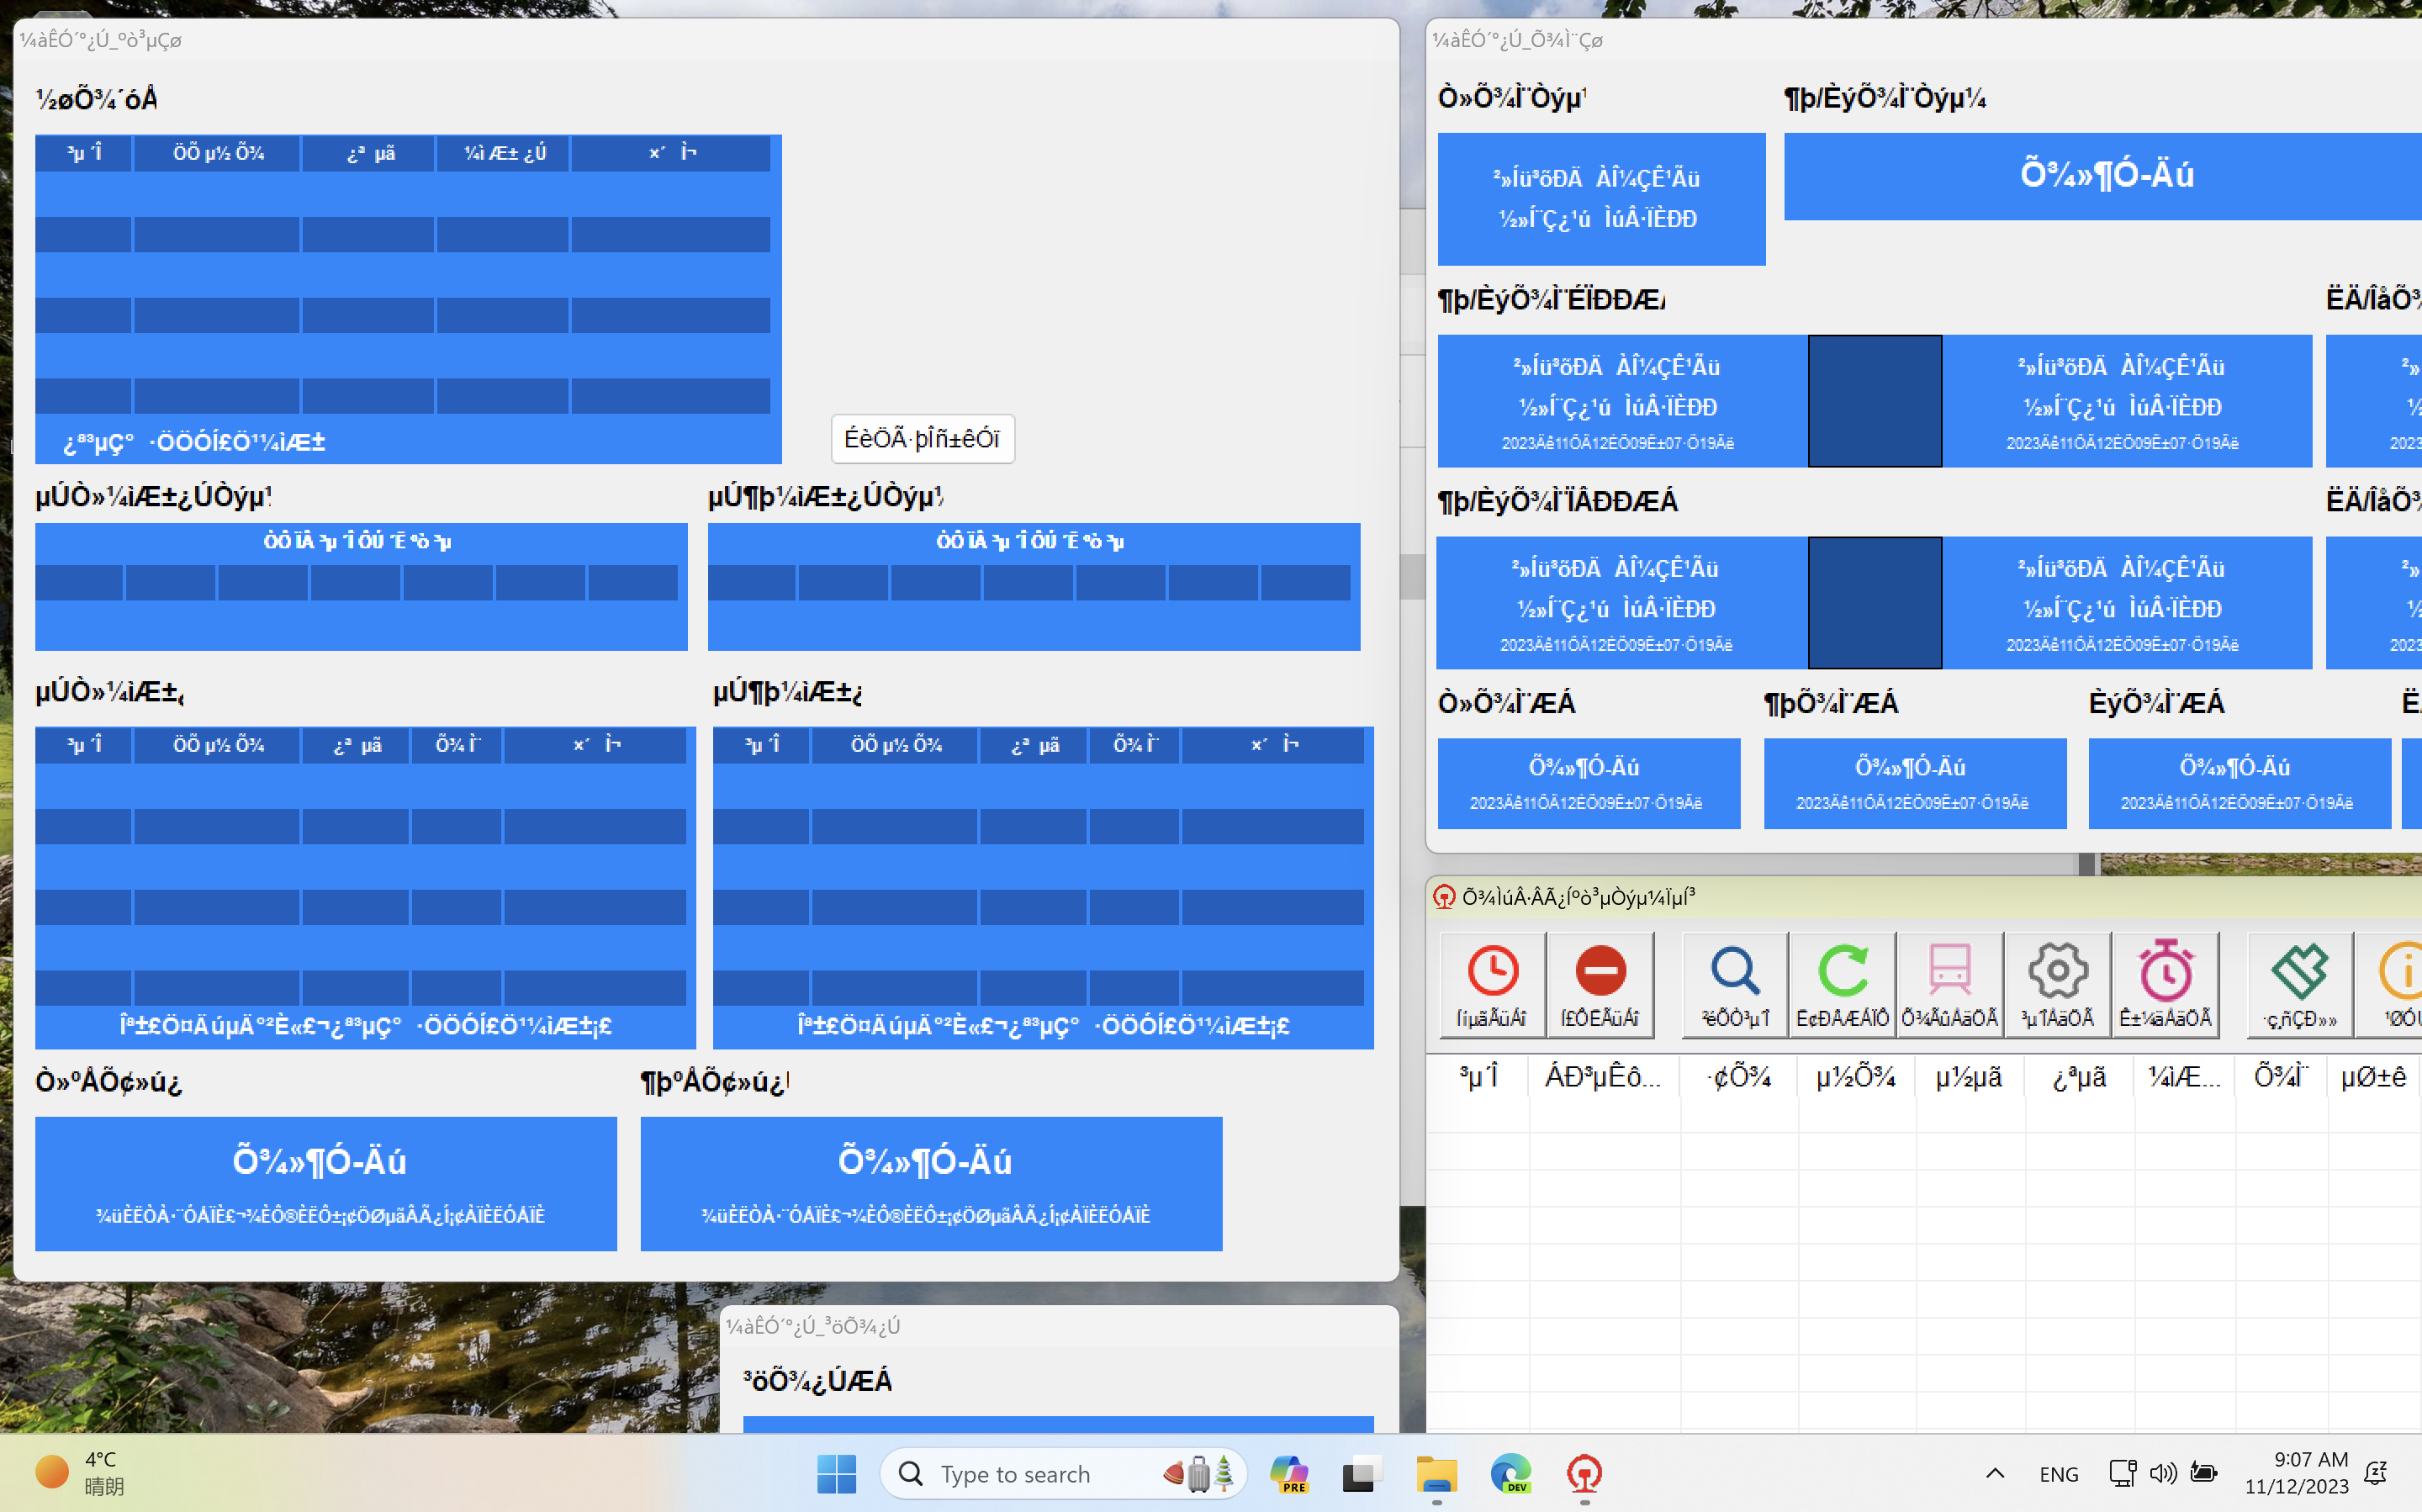This screenshot has height=1512, width=2422.
Task: Open File Explorer from the taskbar
Action: 1437,1473
